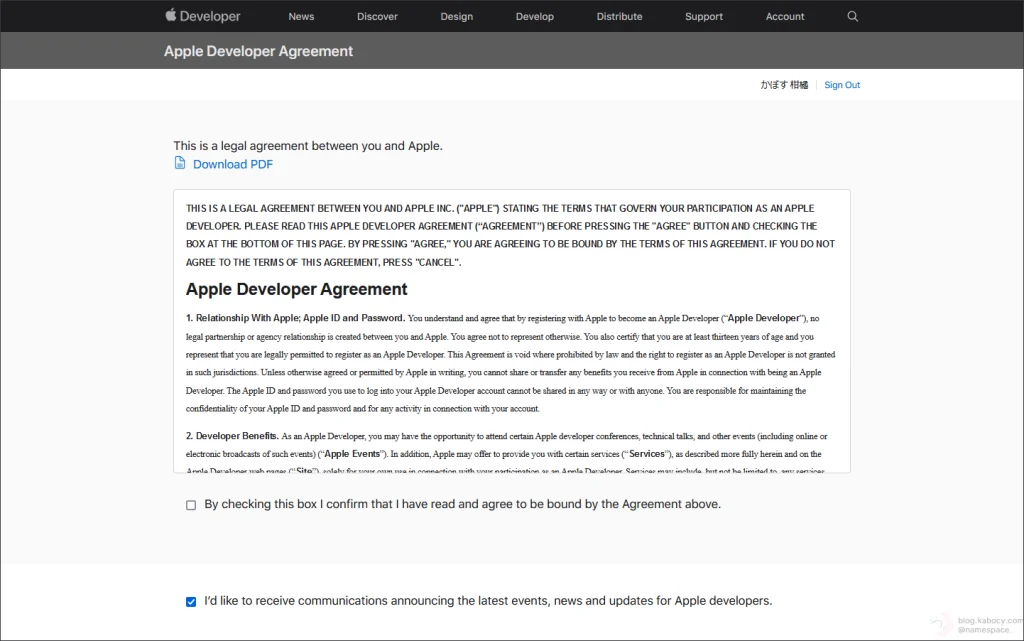Go to the Account page

pyautogui.click(x=785, y=16)
